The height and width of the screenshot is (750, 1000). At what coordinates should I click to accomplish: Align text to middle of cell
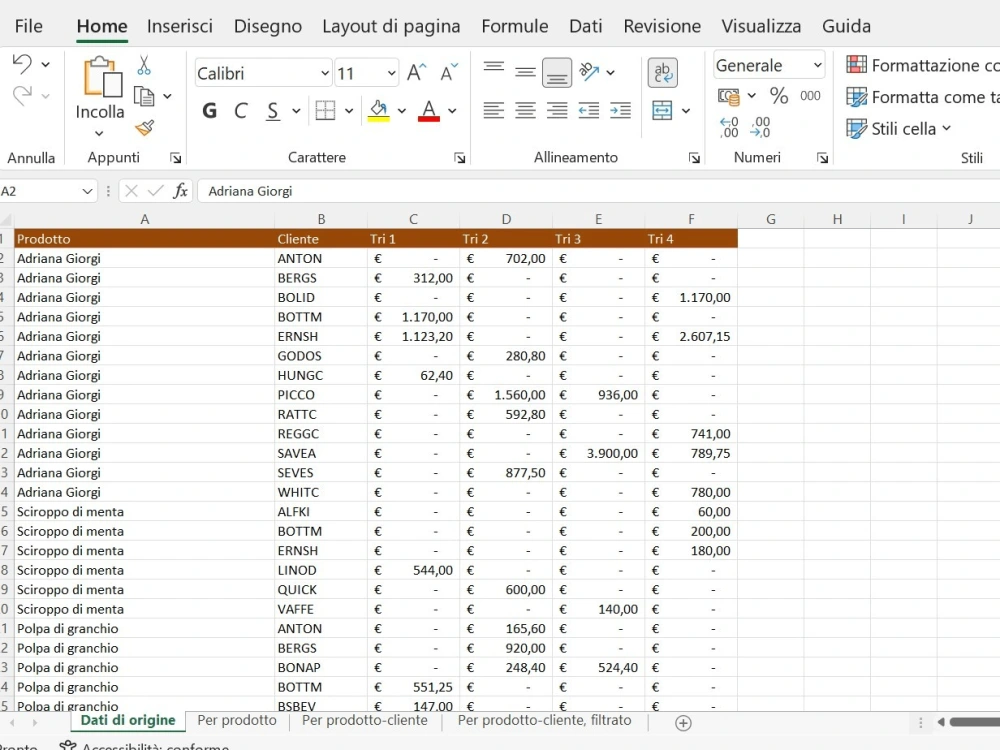click(x=526, y=73)
